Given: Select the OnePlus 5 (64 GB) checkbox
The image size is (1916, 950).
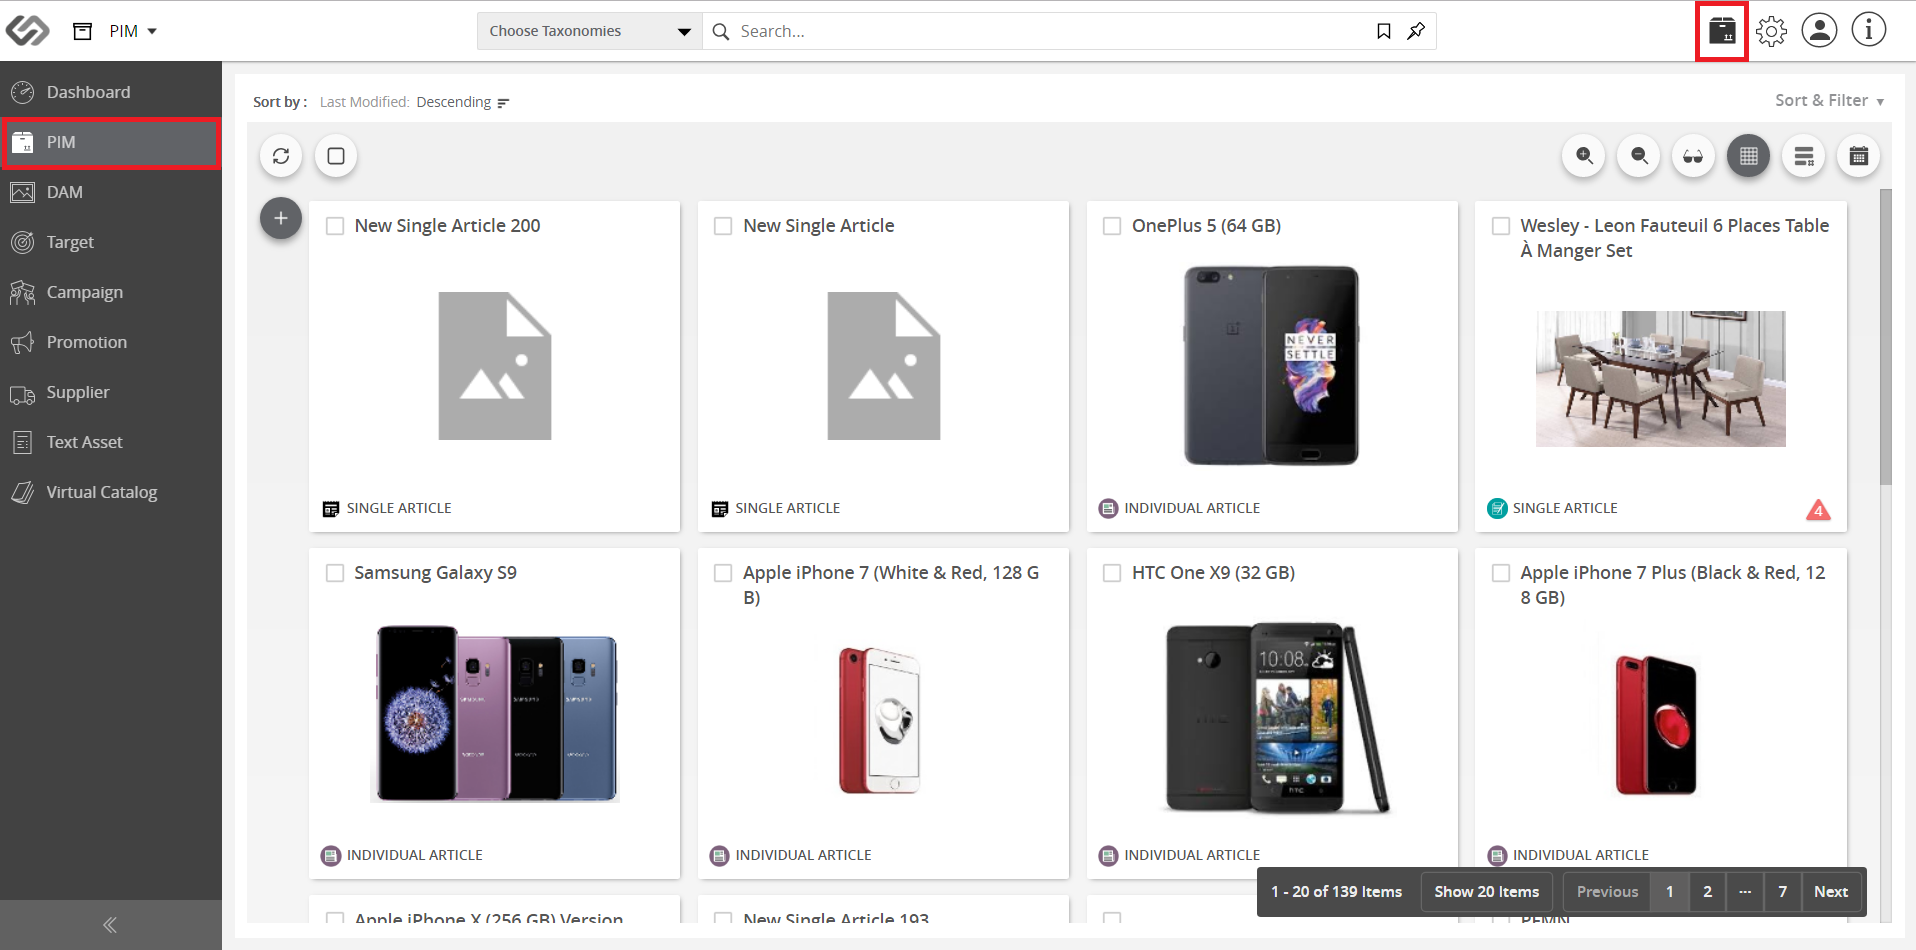Looking at the screenshot, I should [x=1112, y=226].
